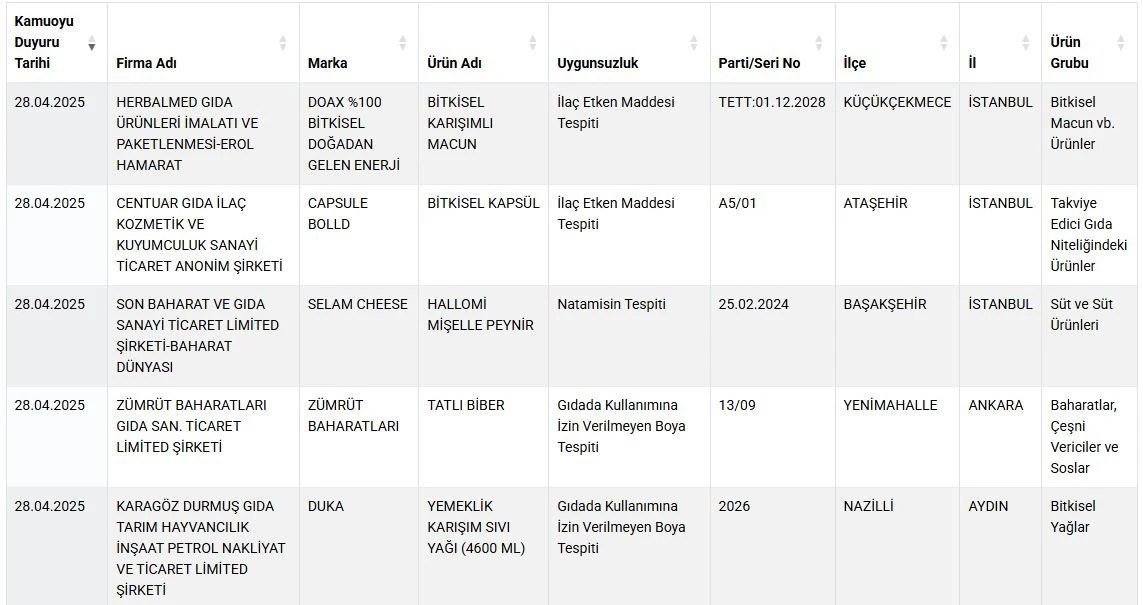This screenshot has width=1143, height=605.
Task: Sort by İl column arrow icon
Action: pos(1026,43)
